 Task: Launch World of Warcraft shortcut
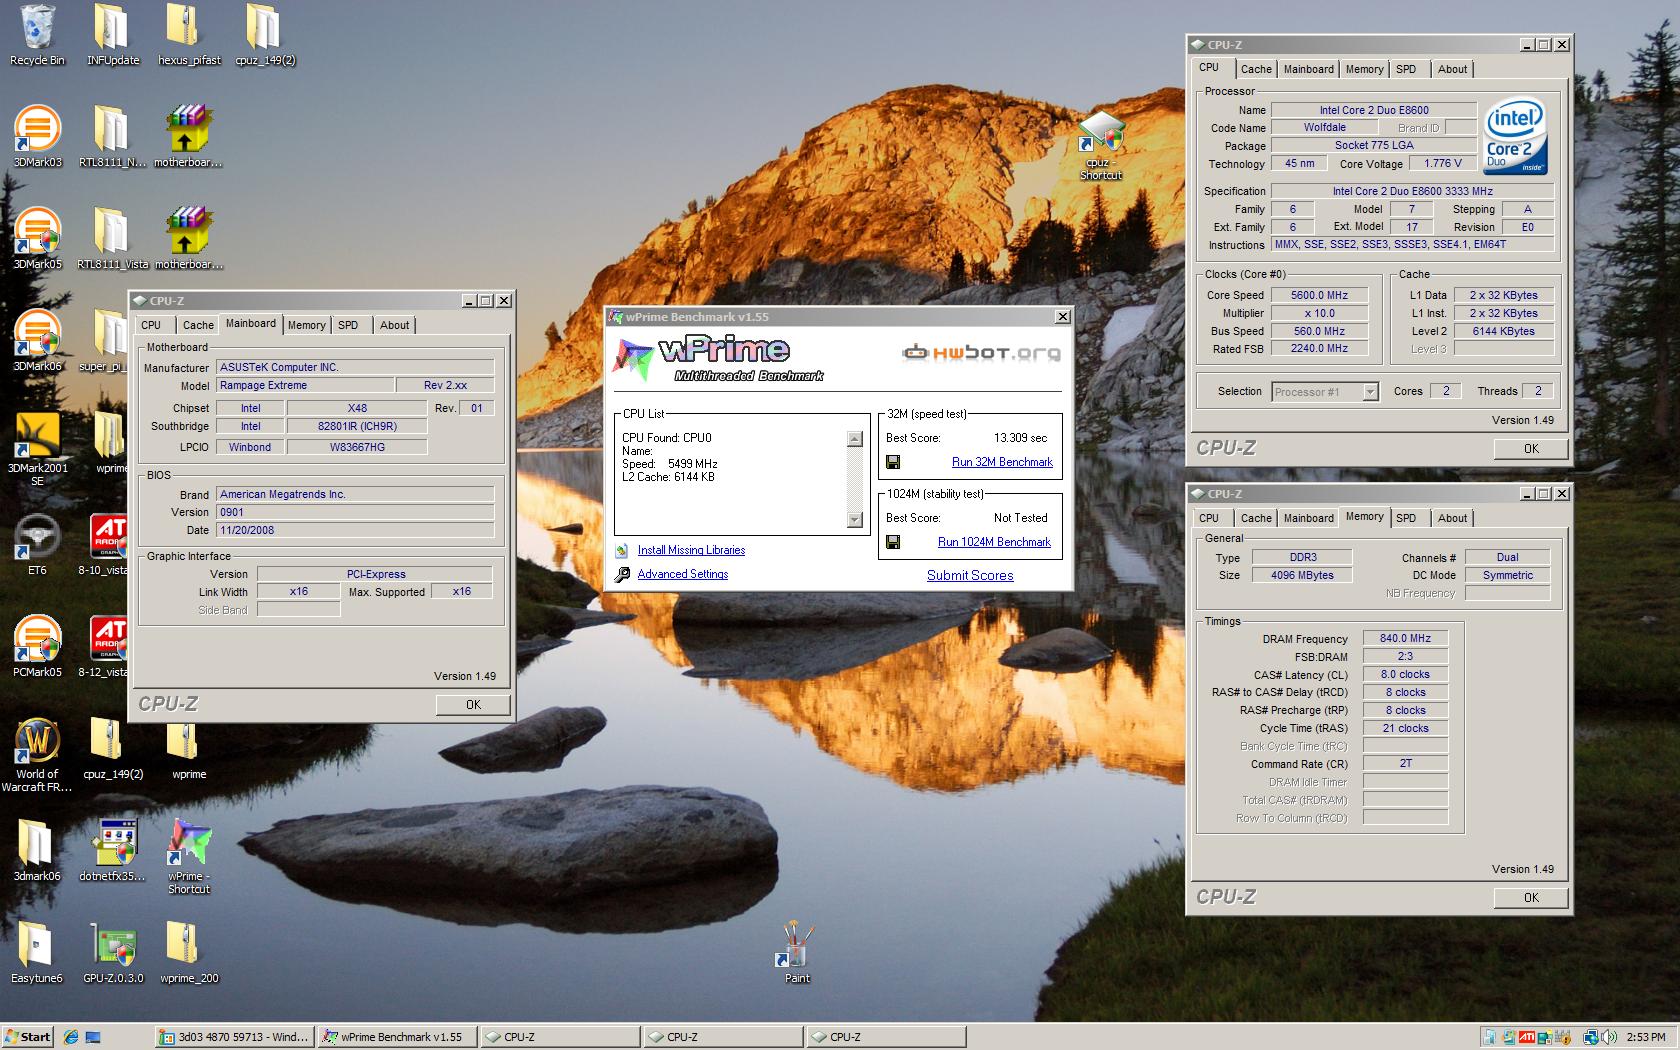click(37, 755)
